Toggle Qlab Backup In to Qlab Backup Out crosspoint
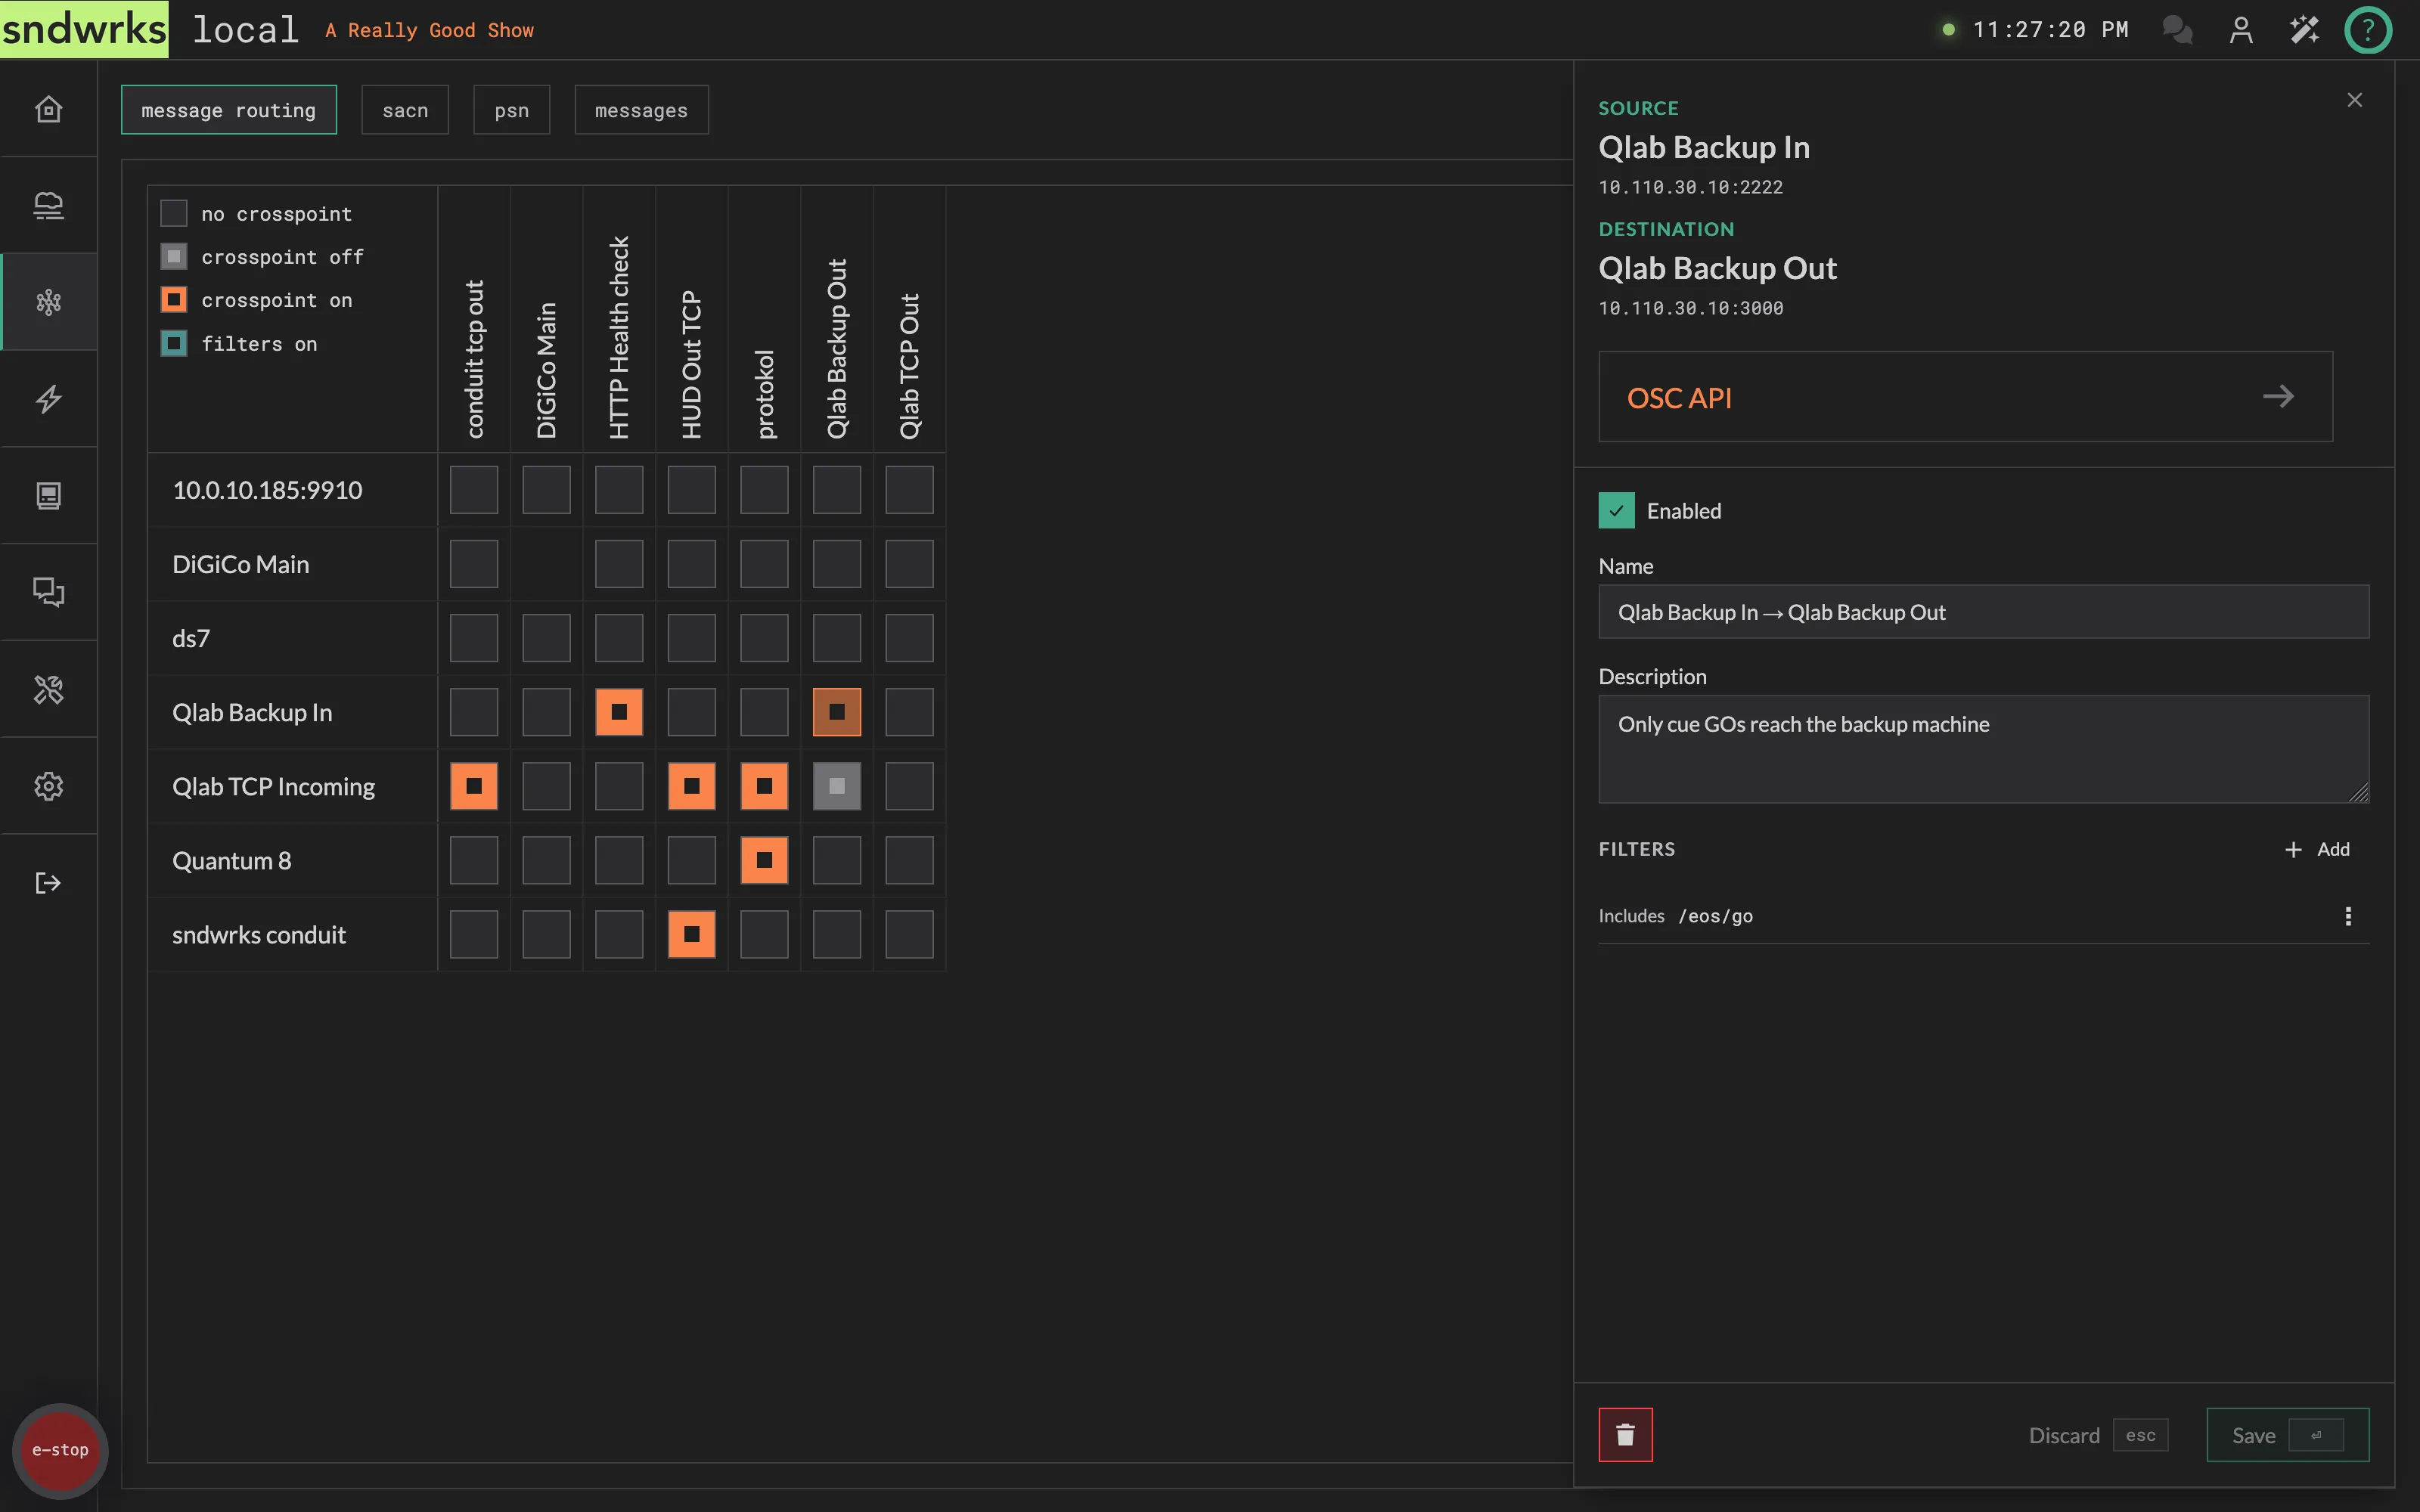Screen dimensions: 2420x1512 837,712
